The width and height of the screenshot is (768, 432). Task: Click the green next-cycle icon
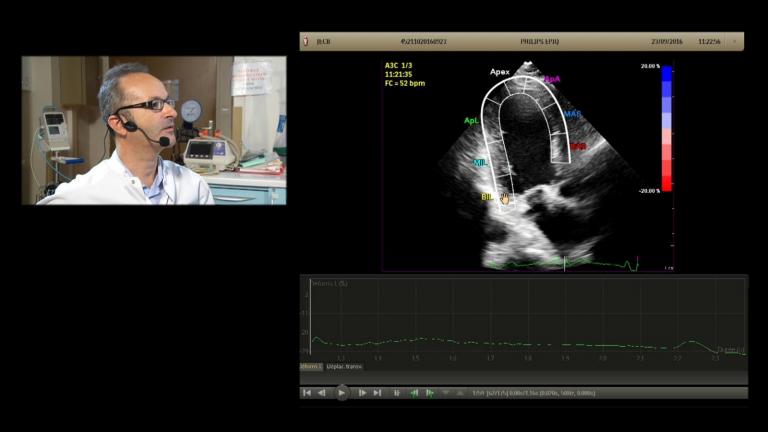point(430,393)
